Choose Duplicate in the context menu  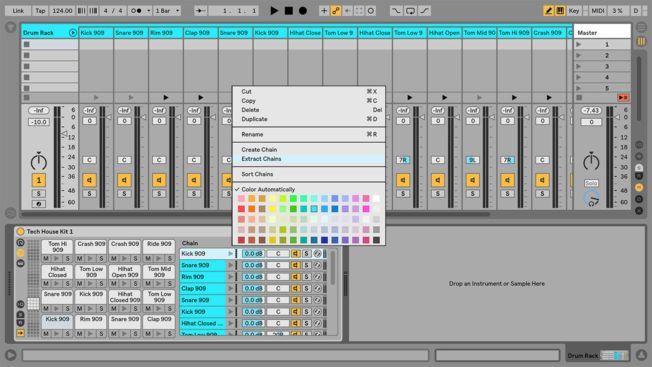coord(309,119)
